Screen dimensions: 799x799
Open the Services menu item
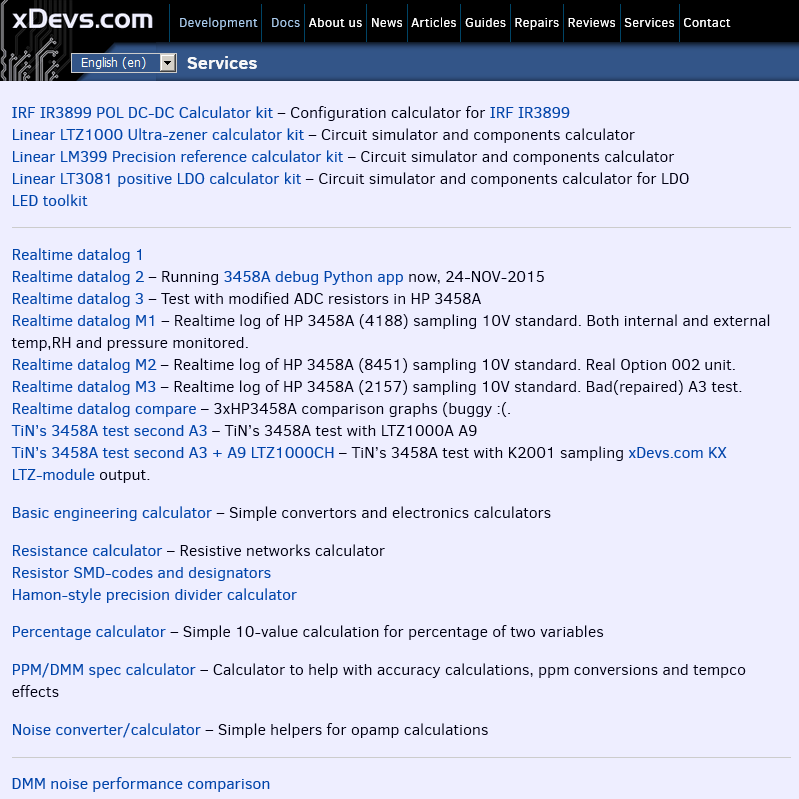649,23
